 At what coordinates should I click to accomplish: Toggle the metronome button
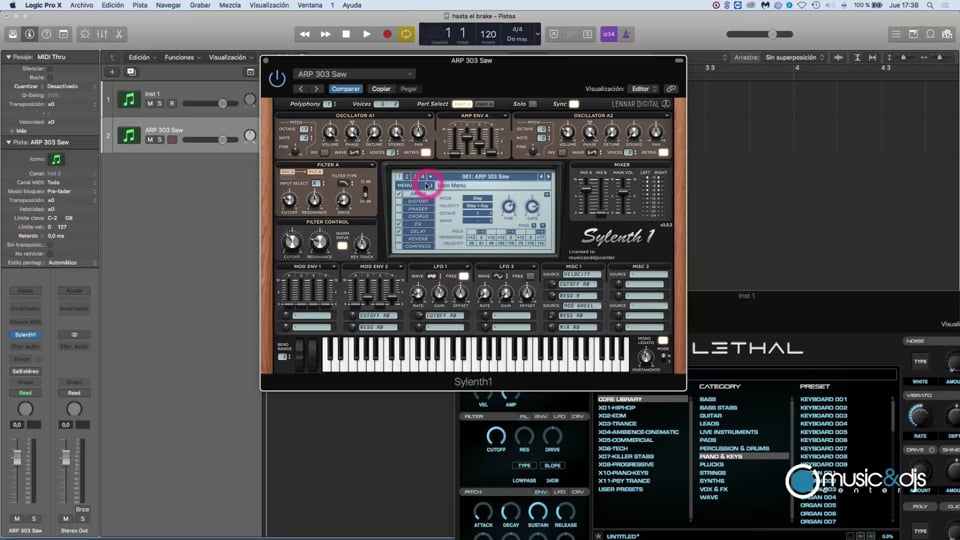626,34
